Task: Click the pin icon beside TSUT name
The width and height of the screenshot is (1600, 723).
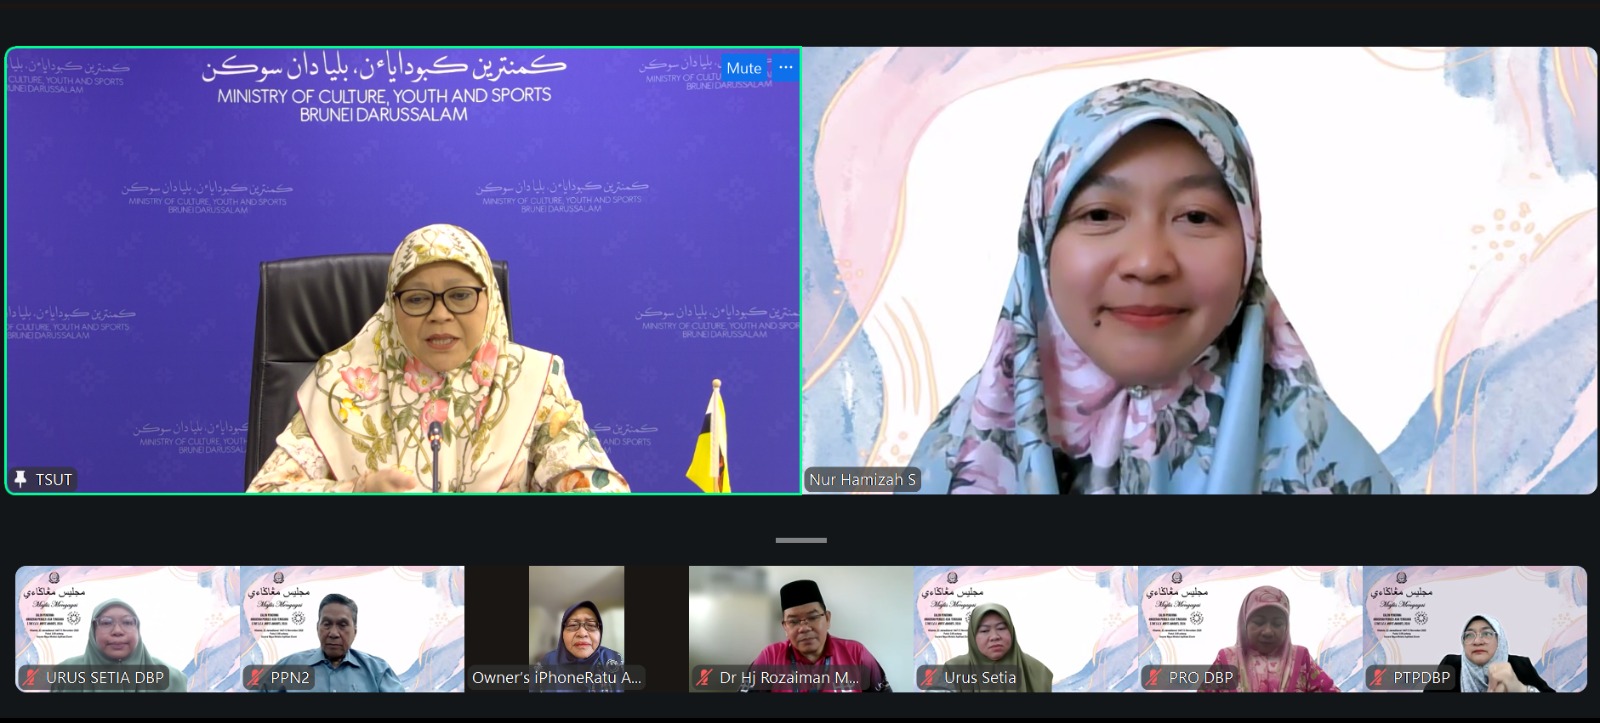Action: pos(20,479)
